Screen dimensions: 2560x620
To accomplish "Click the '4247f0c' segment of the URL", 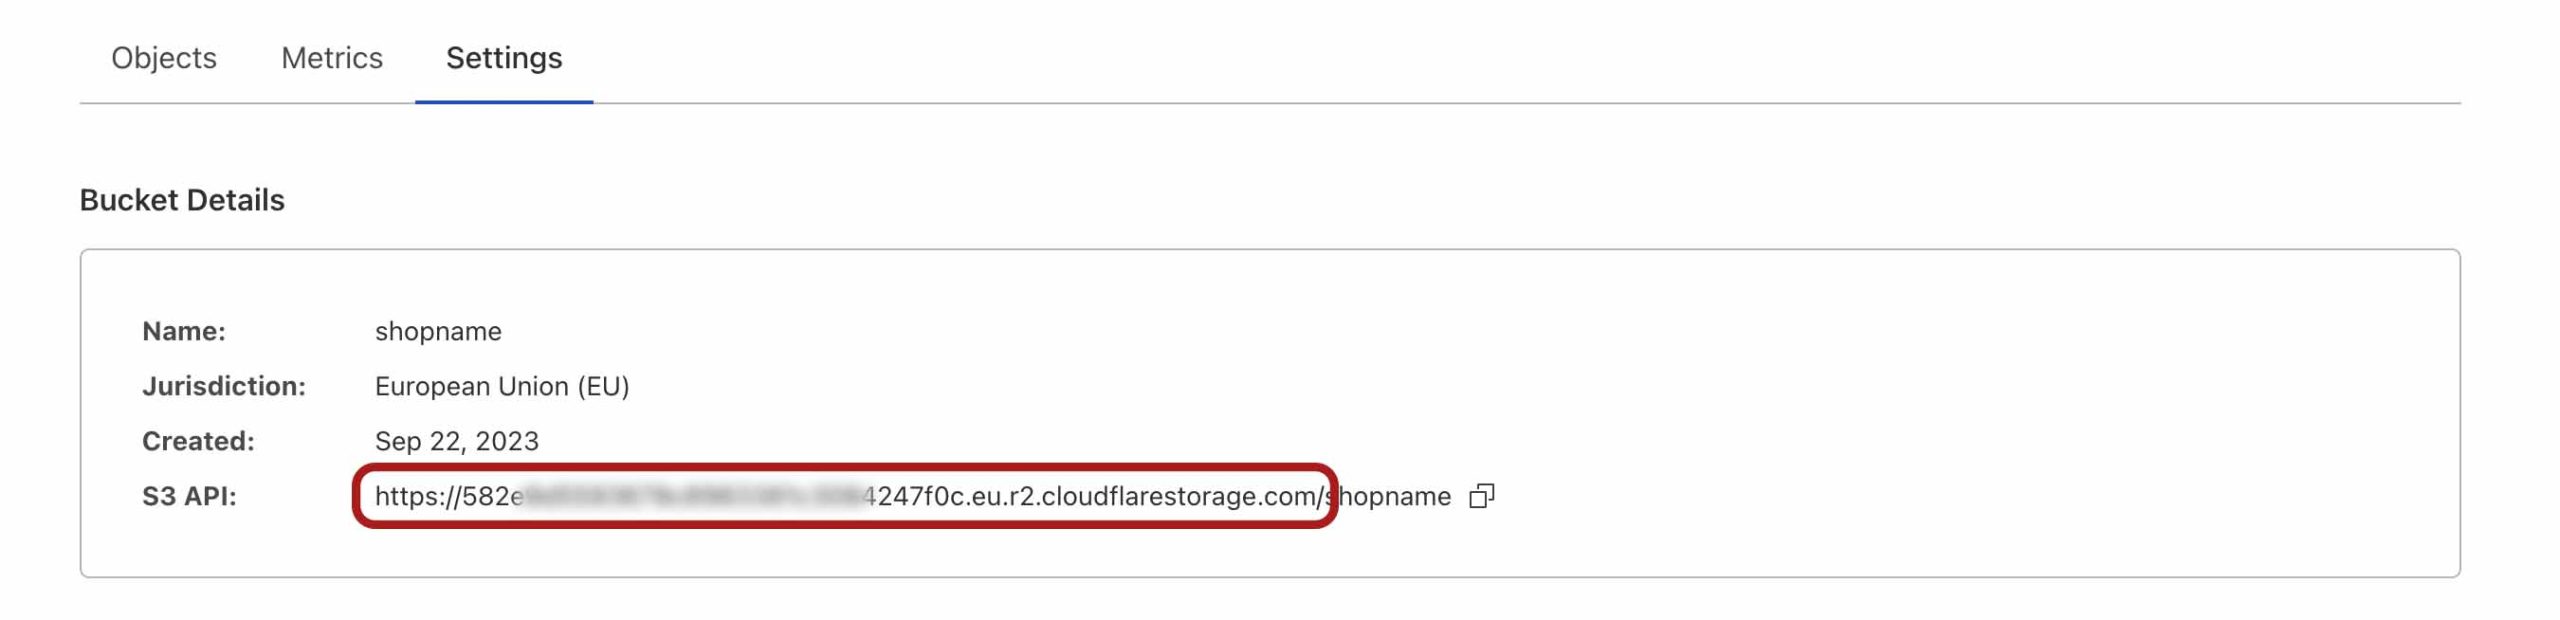I will (913, 496).
